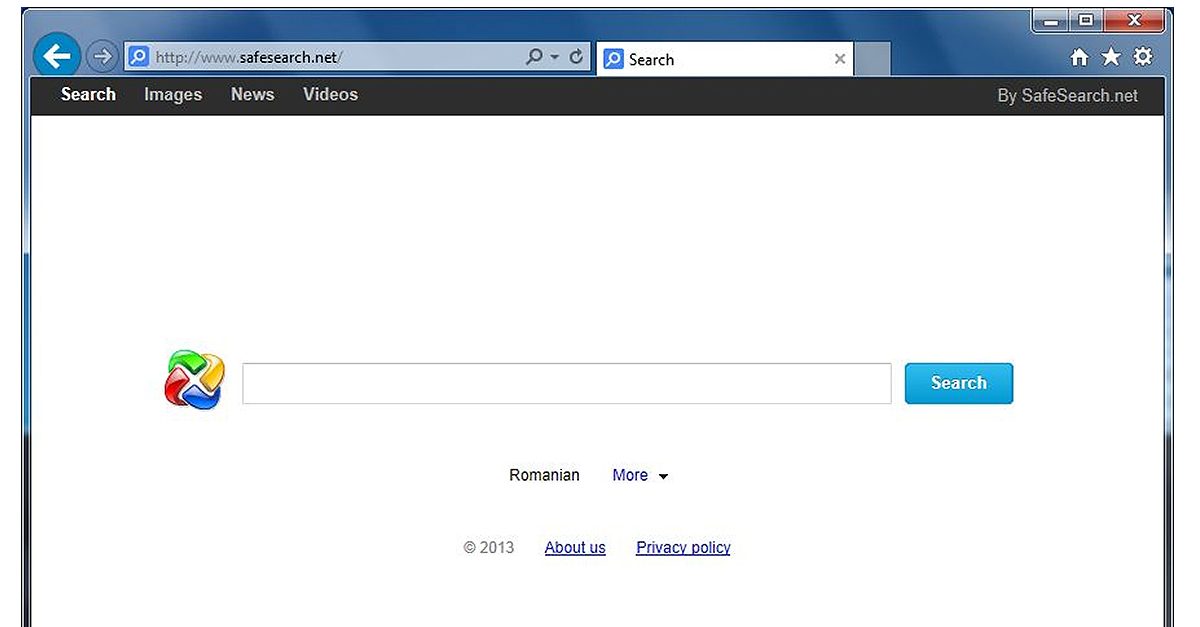Open the address bar search suggestions dropdown
Viewport: 1200px width, 627px height.
[x=553, y=57]
